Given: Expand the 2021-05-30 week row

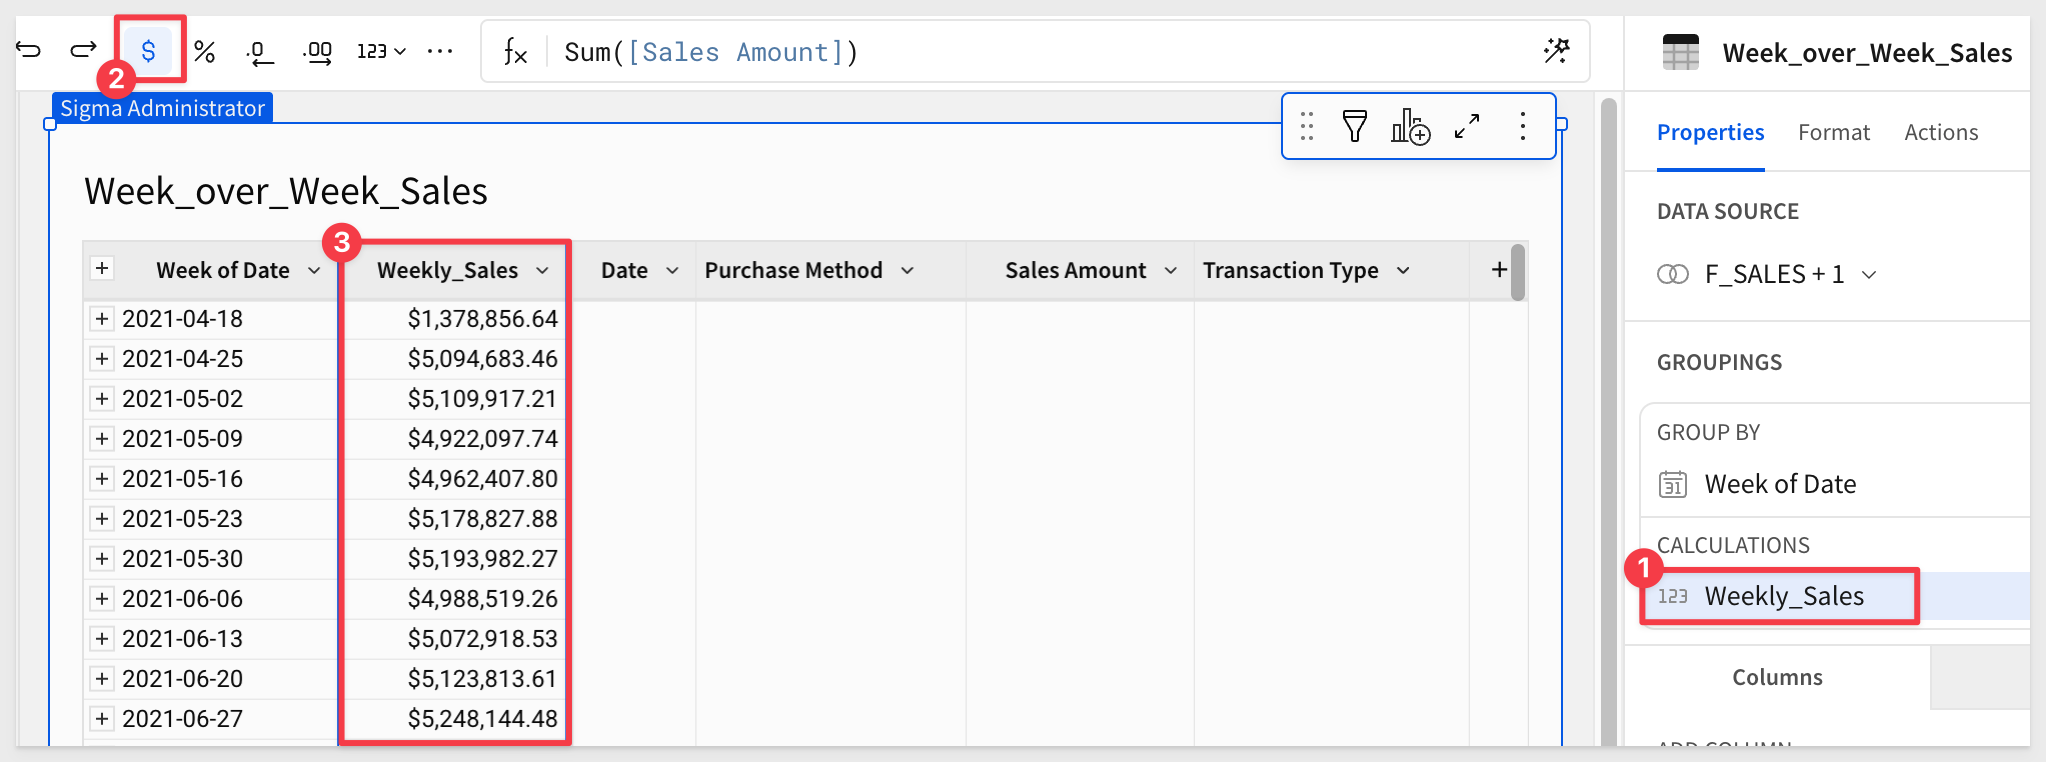Looking at the screenshot, I should tap(101, 559).
